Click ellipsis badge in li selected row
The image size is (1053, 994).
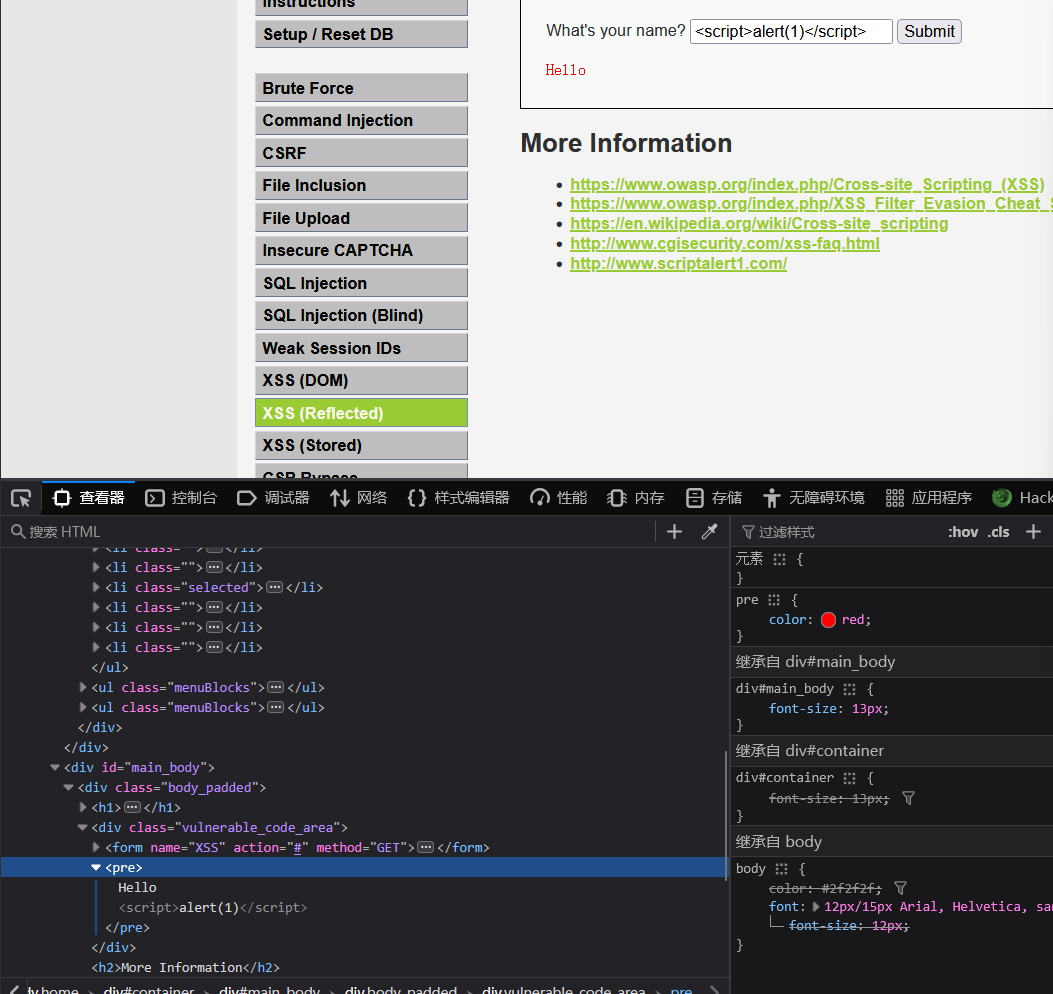[x=275, y=587]
